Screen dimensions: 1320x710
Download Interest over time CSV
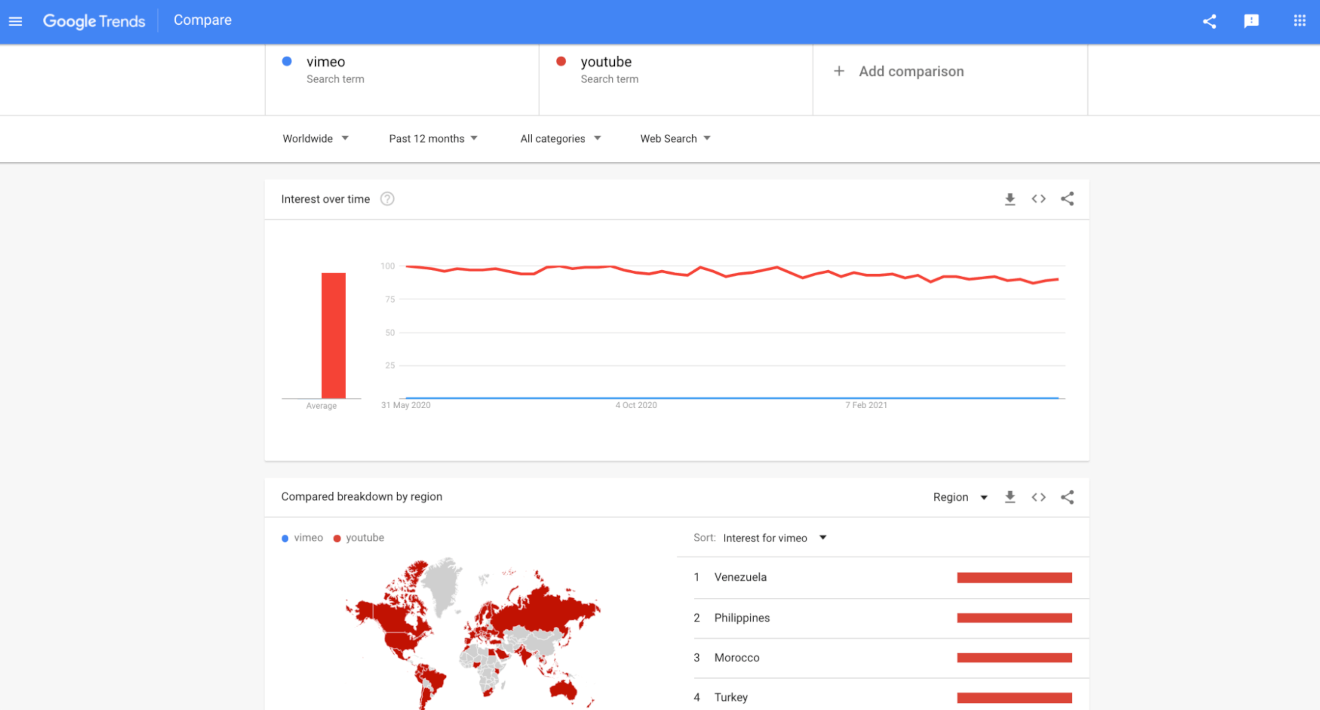pyautogui.click(x=1010, y=199)
